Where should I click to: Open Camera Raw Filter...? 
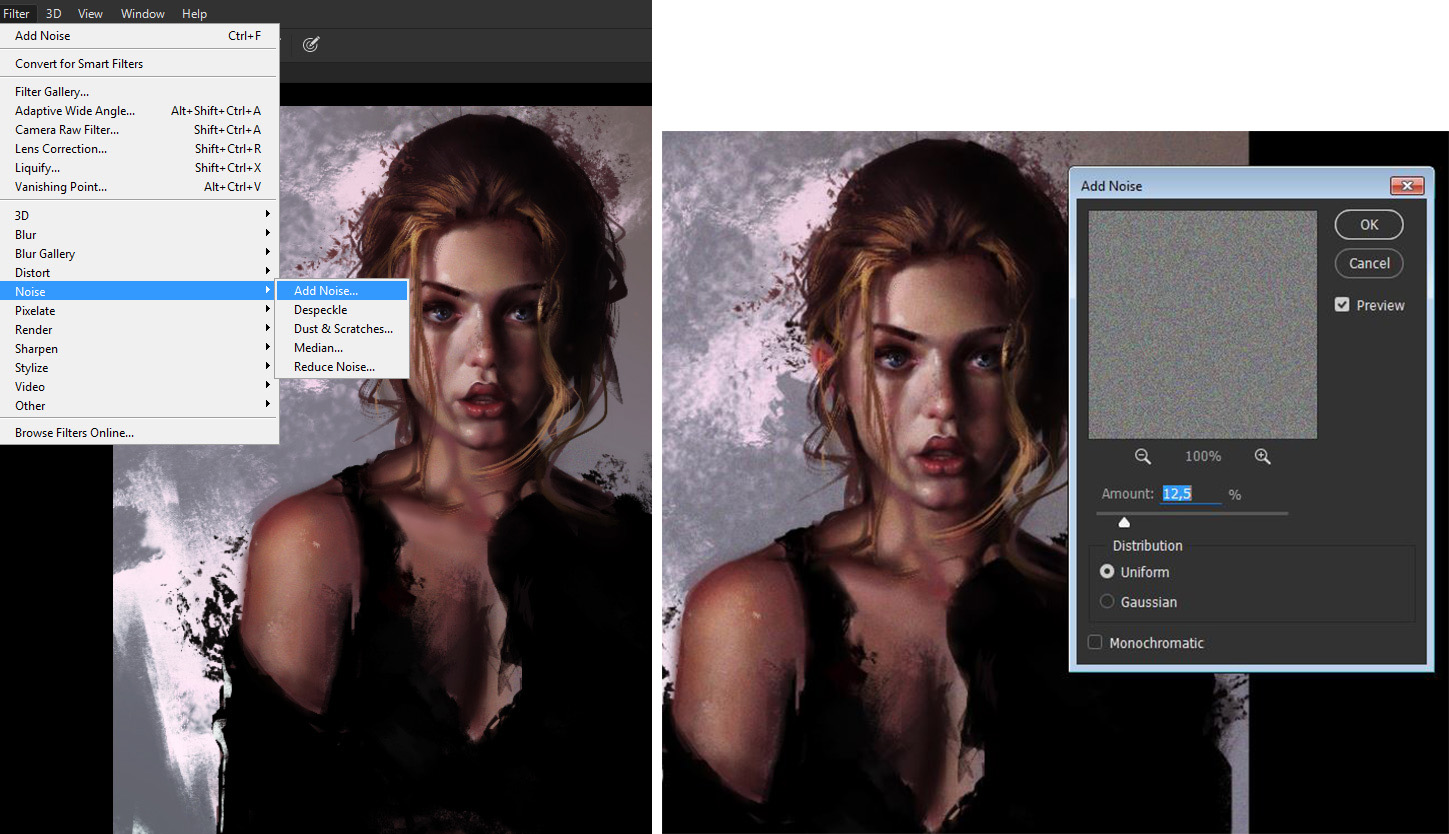click(x=139, y=130)
